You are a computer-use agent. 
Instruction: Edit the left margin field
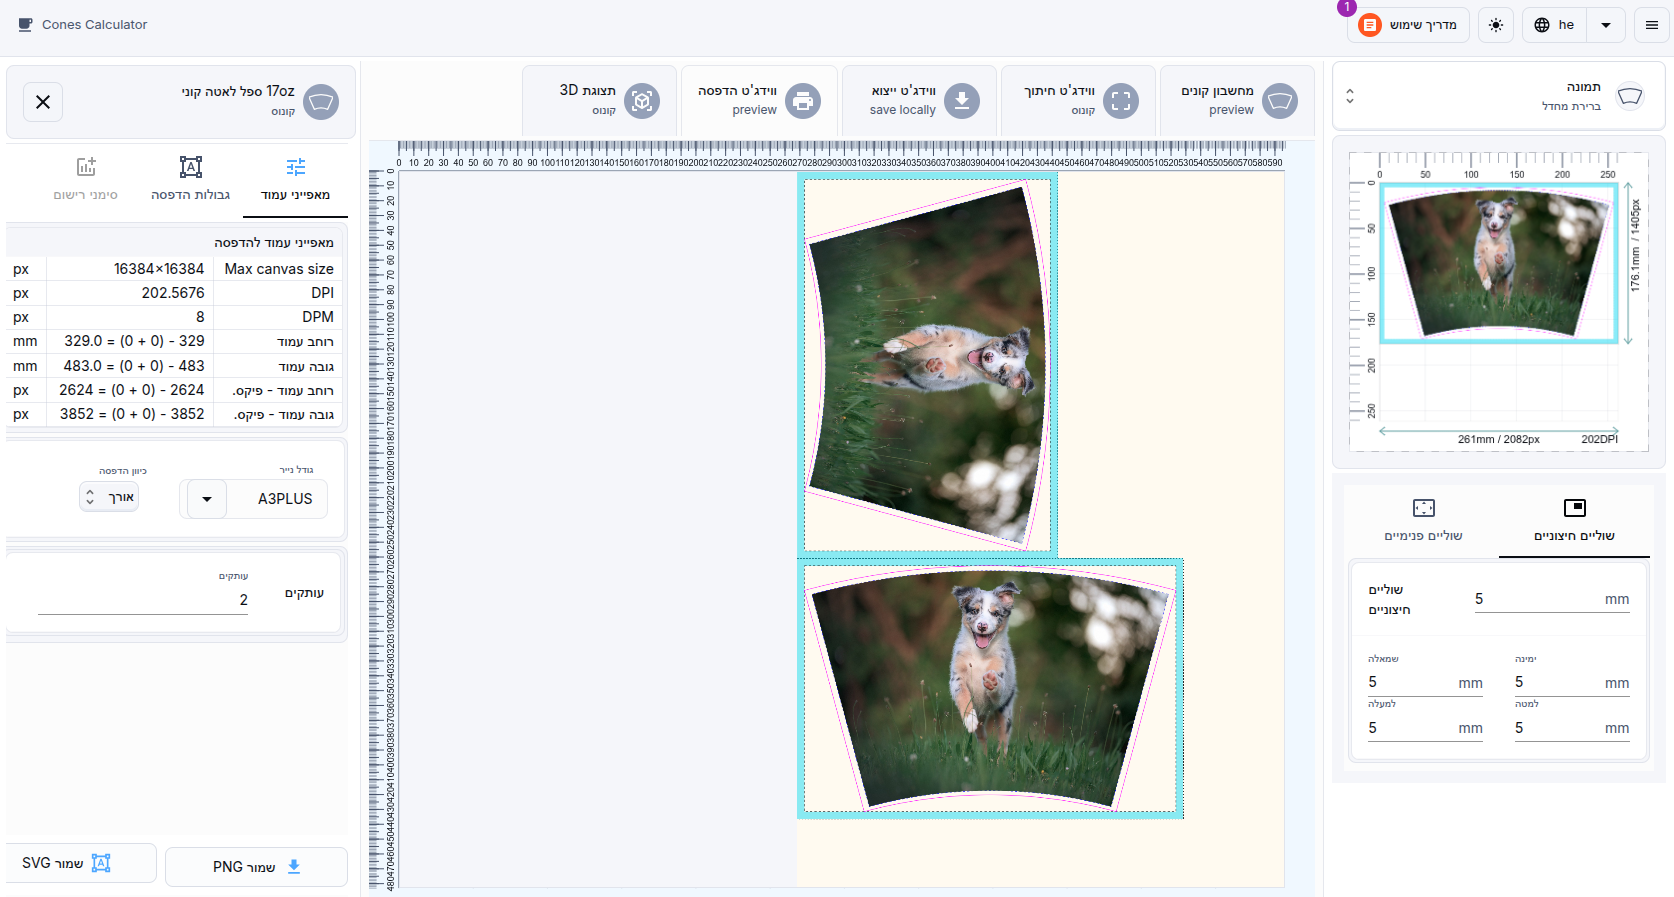coord(1425,683)
